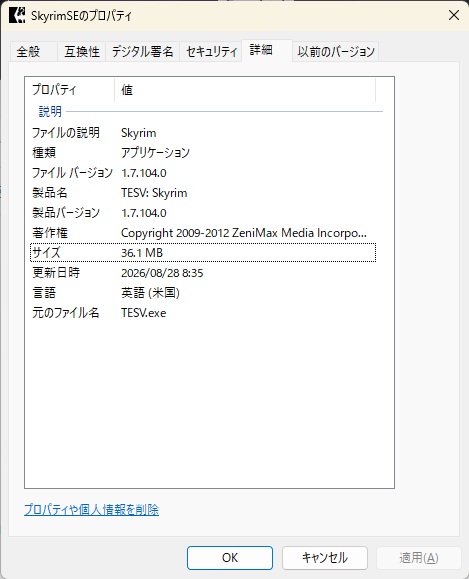Select the ファイルの説明 Skyrim row
Image resolution: width=469 pixels, height=579 pixels.
pyautogui.click(x=203, y=133)
